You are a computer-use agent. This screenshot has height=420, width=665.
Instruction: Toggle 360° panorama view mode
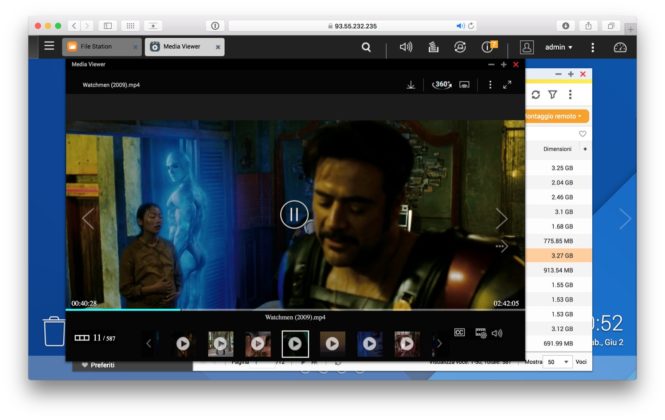click(x=442, y=85)
